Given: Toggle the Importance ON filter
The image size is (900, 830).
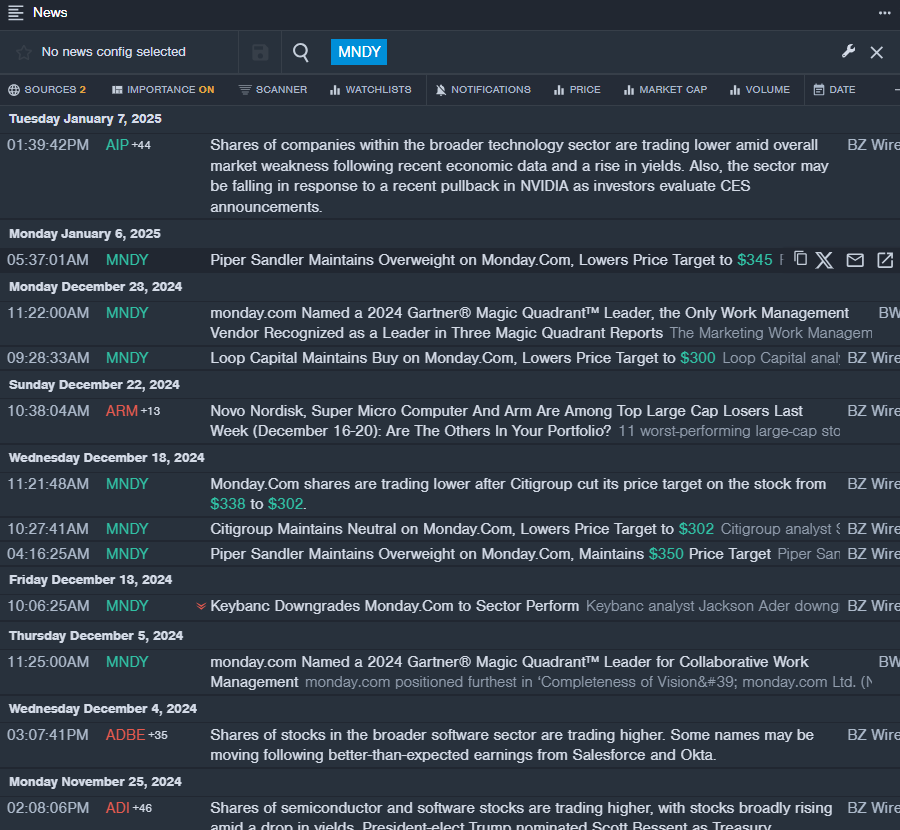Looking at the screenshot, I should (163, 90).
